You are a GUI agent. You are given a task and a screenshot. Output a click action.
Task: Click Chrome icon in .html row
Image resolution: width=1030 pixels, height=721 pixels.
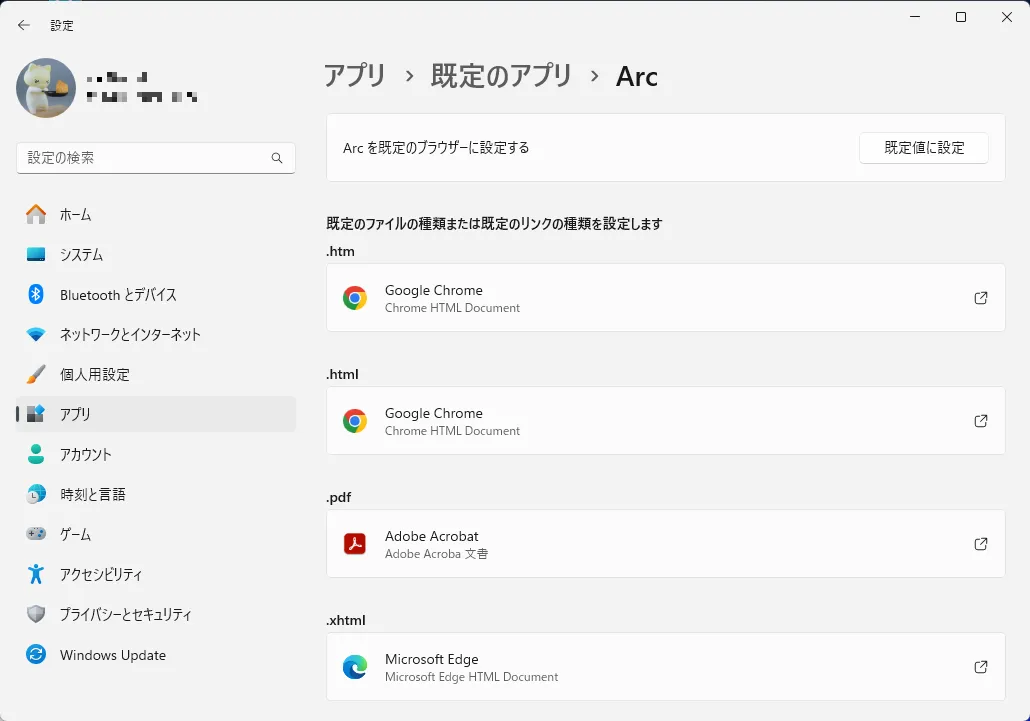(x=355, y=421)
